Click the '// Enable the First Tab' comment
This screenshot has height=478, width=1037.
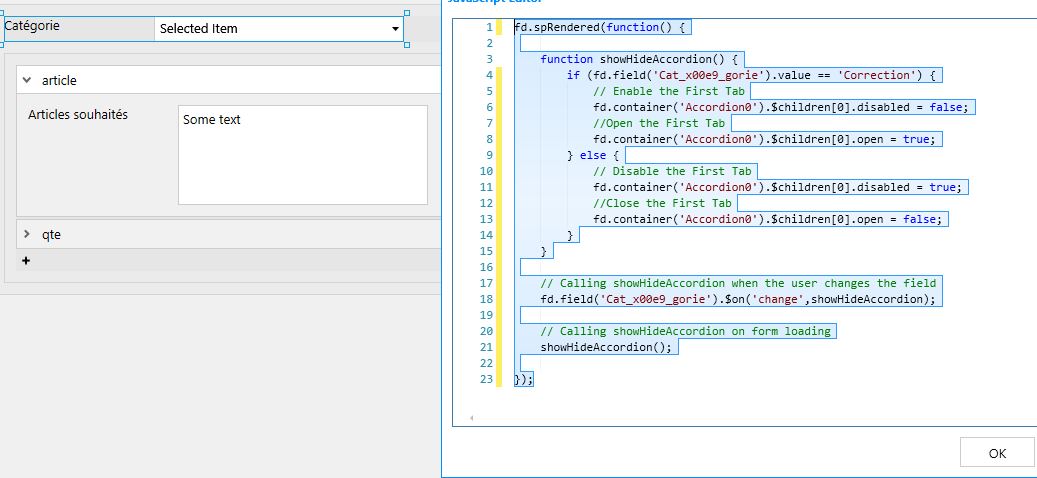point(670,91)
